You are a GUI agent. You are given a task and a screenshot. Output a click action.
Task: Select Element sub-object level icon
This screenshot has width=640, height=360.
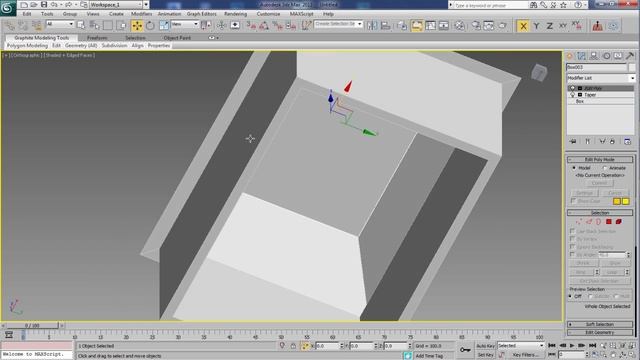pos(618,222)
